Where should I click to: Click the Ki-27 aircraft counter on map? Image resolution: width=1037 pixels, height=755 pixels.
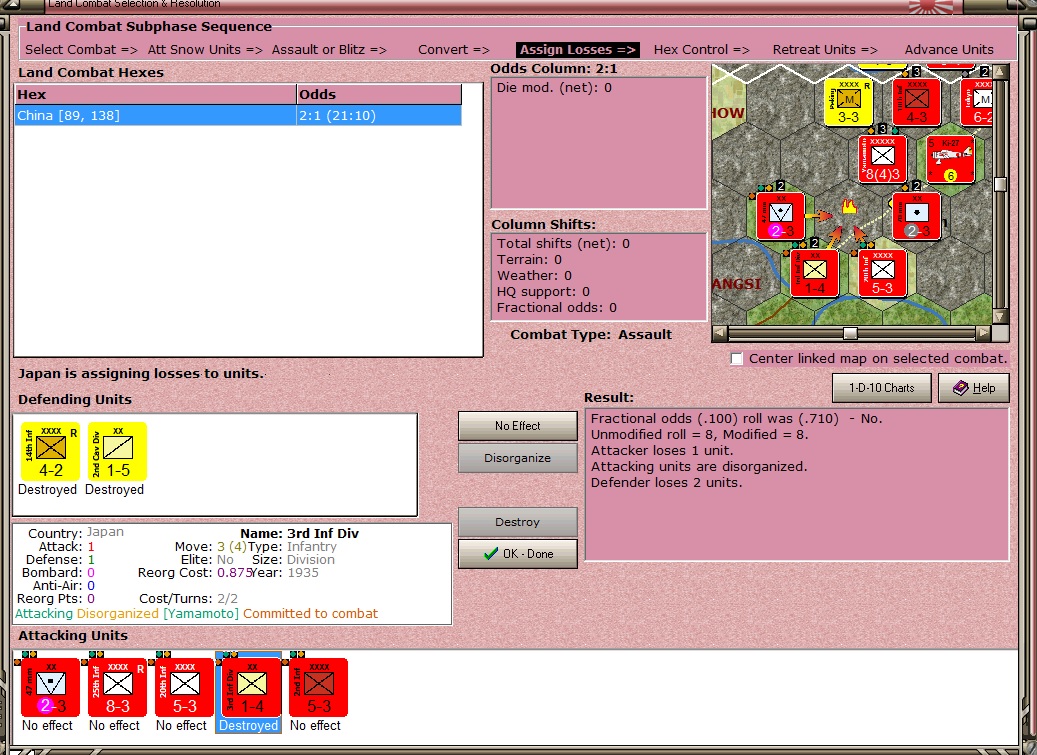click(950, 159)
